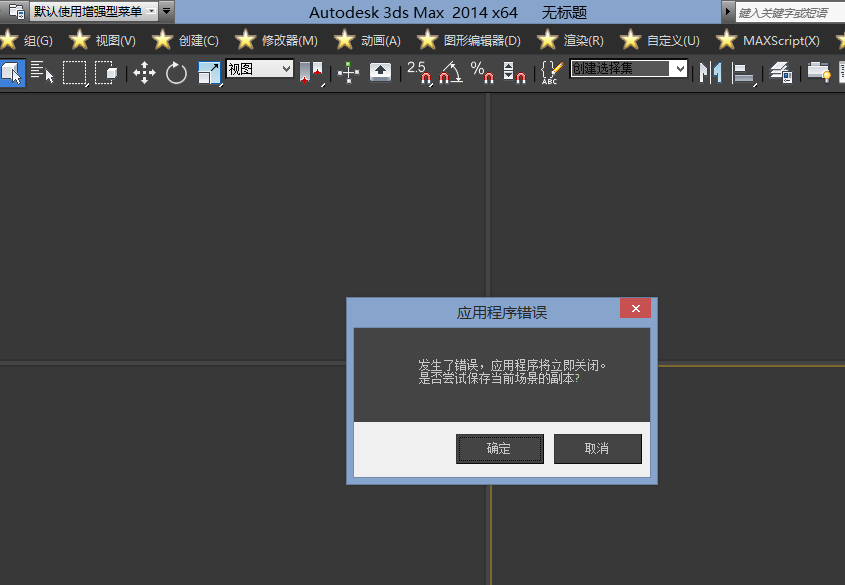The height and width of the screenshot is (585, 845).
Task: Select the Select Object tool
Action: coord(12,72)
